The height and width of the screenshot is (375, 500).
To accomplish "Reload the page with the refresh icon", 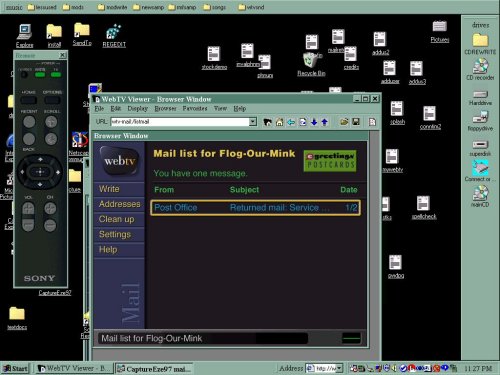I will click(303, 122).
